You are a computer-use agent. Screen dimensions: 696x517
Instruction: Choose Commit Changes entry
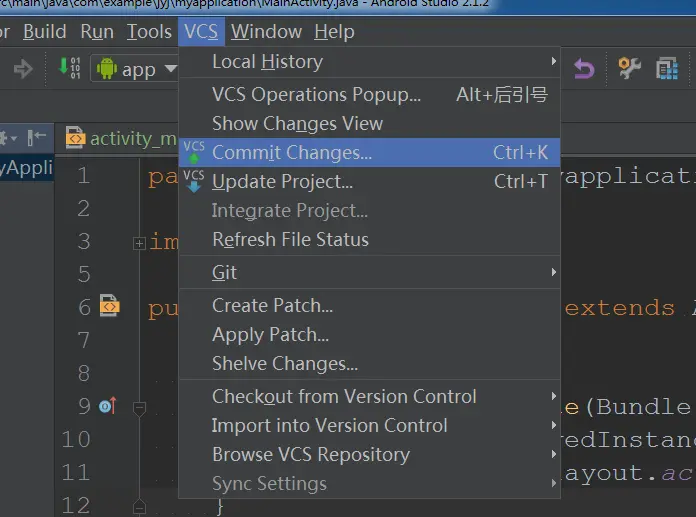[369, 153]
